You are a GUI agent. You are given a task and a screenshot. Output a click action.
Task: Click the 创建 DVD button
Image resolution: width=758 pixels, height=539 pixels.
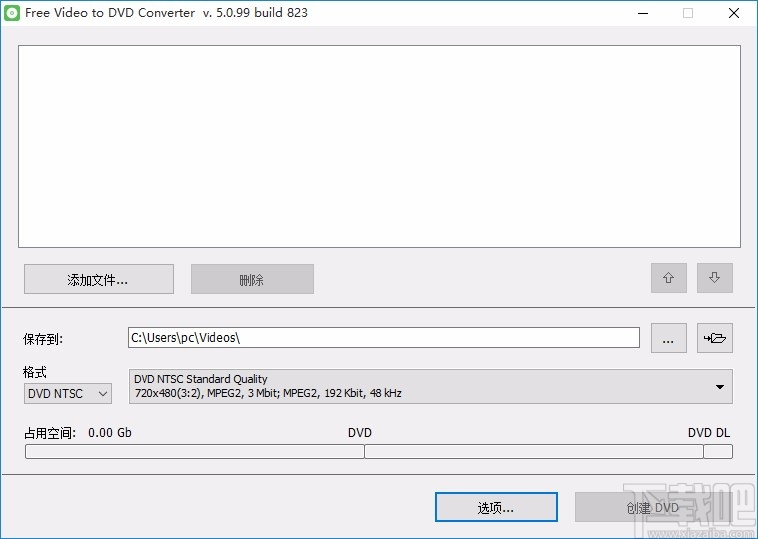point(653,507)
